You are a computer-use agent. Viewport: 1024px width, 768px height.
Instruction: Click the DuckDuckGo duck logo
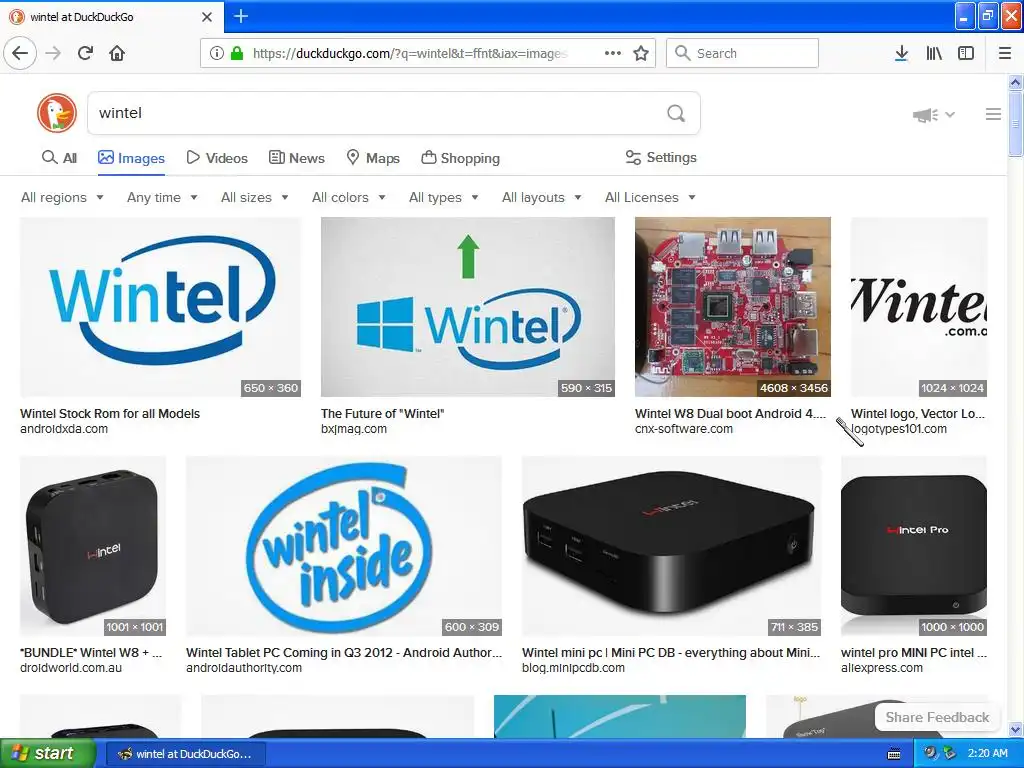click(x=57, y=113)
